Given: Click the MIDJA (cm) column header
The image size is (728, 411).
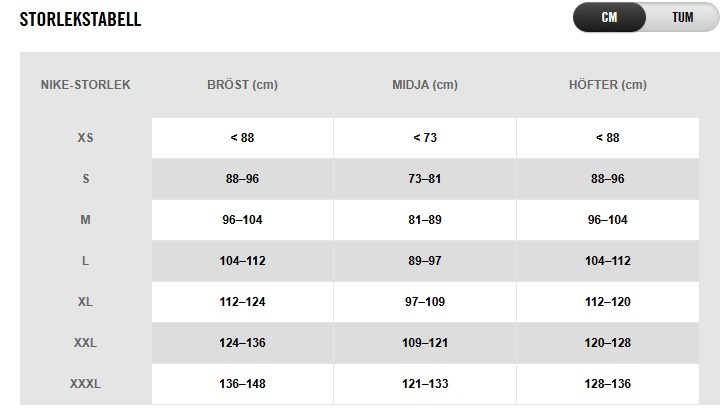Looking at the screenshot, I should [x=424, y=85].
